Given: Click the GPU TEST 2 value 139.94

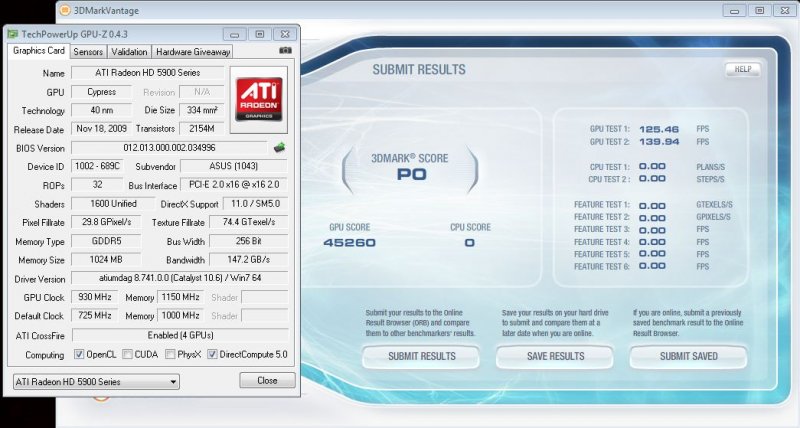Looking at the screenshot, I should click(x=659, y=142).
